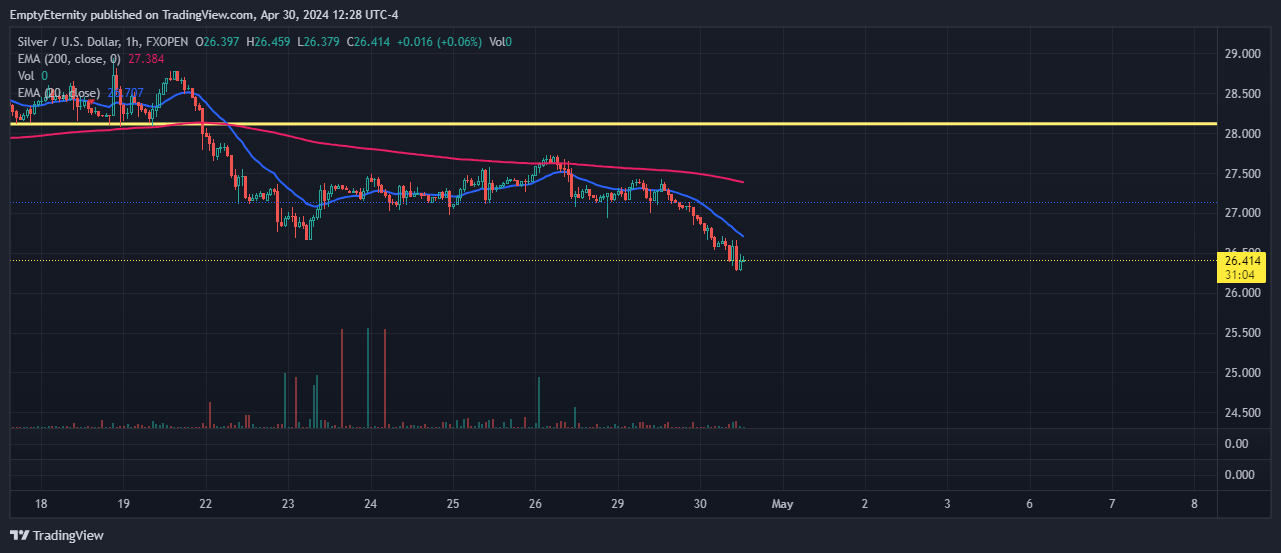
Task: Click the 27.500 price axis label
Action: tap(1241, 174)
